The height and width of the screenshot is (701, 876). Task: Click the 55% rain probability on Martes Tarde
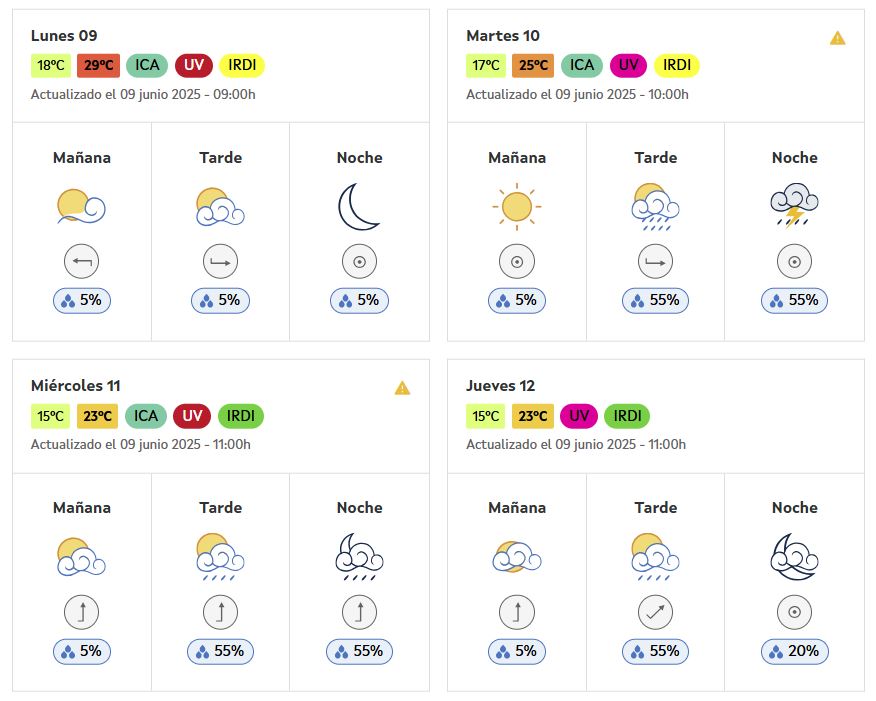(x=655, y=301)
